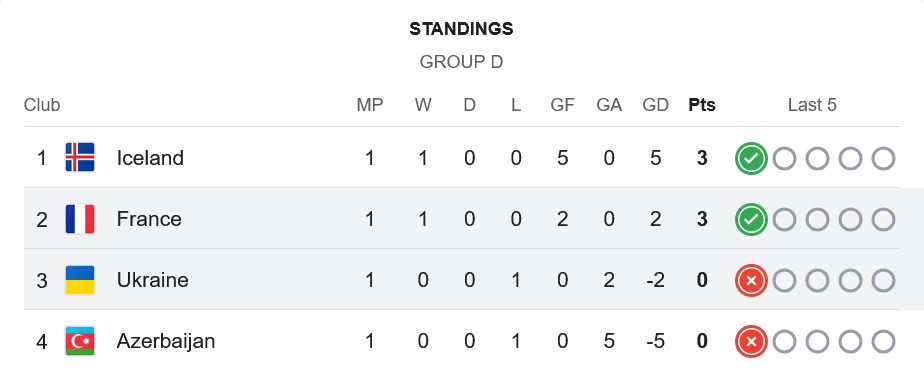Select Azerbaijan's last empty match circle
Screen dimensions: 924x388
pos(883,341)
